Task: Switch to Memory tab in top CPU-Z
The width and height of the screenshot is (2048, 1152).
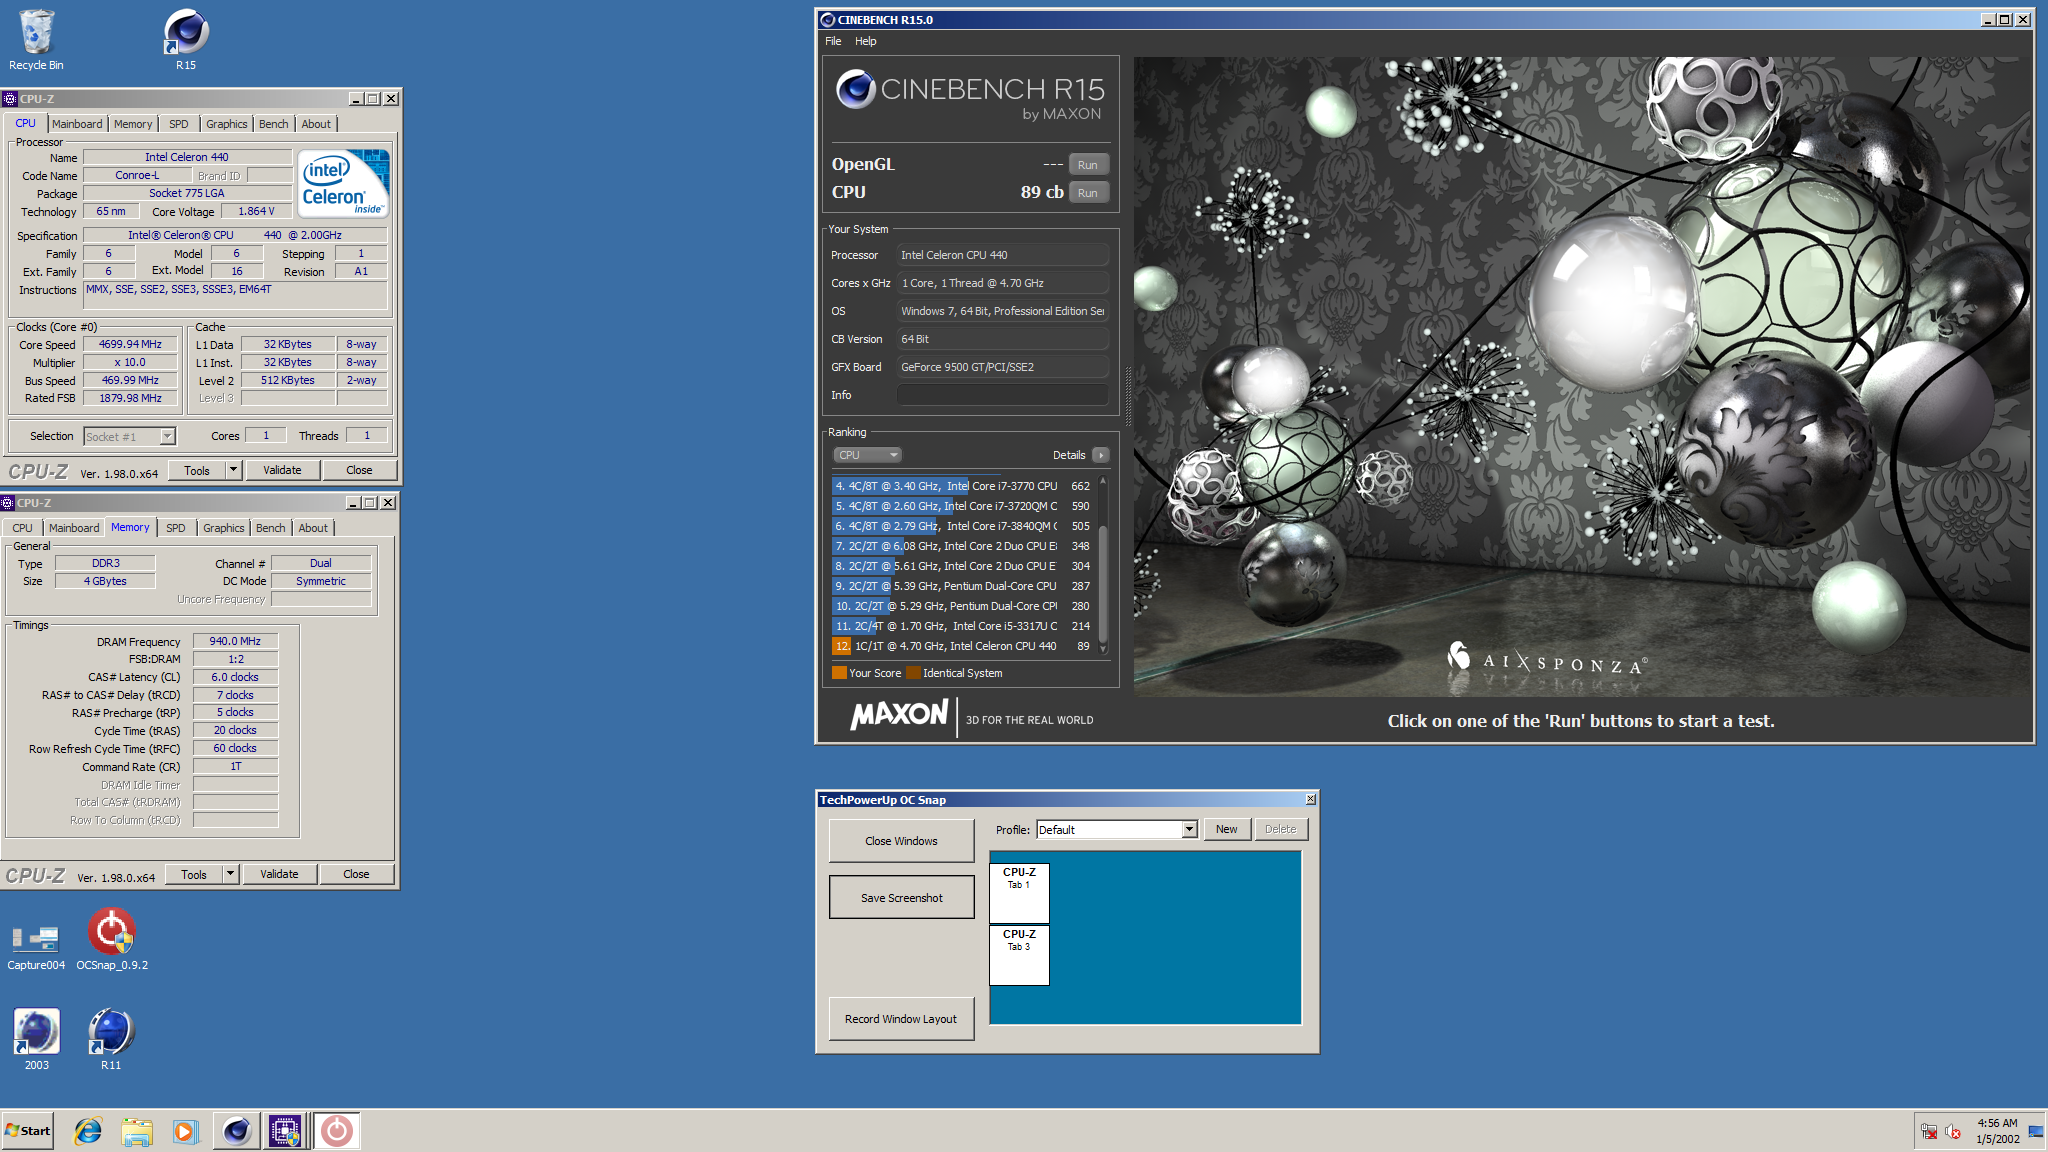Action: pyautogui.click(x=133, y=124)
